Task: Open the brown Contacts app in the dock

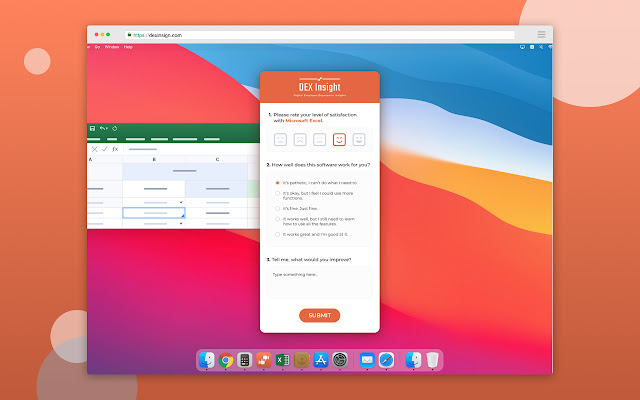Action: click(x=302, y=360)
